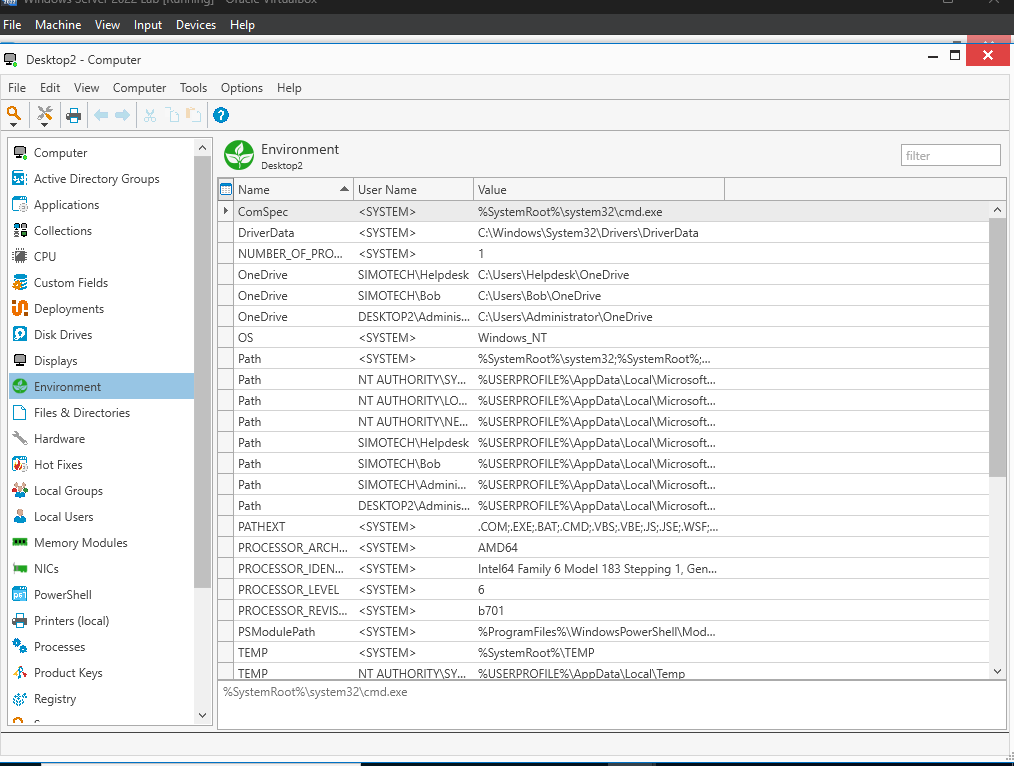
Task: Click the Product Keys sidebar icon
Action: (x=20, y=672)
